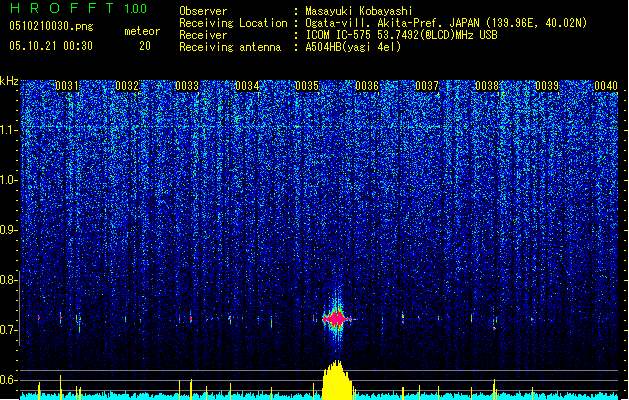The height and width of the screenshot is (400, 629).
Task: Click the large pink meteor echo burst
Action: (336, 319)
